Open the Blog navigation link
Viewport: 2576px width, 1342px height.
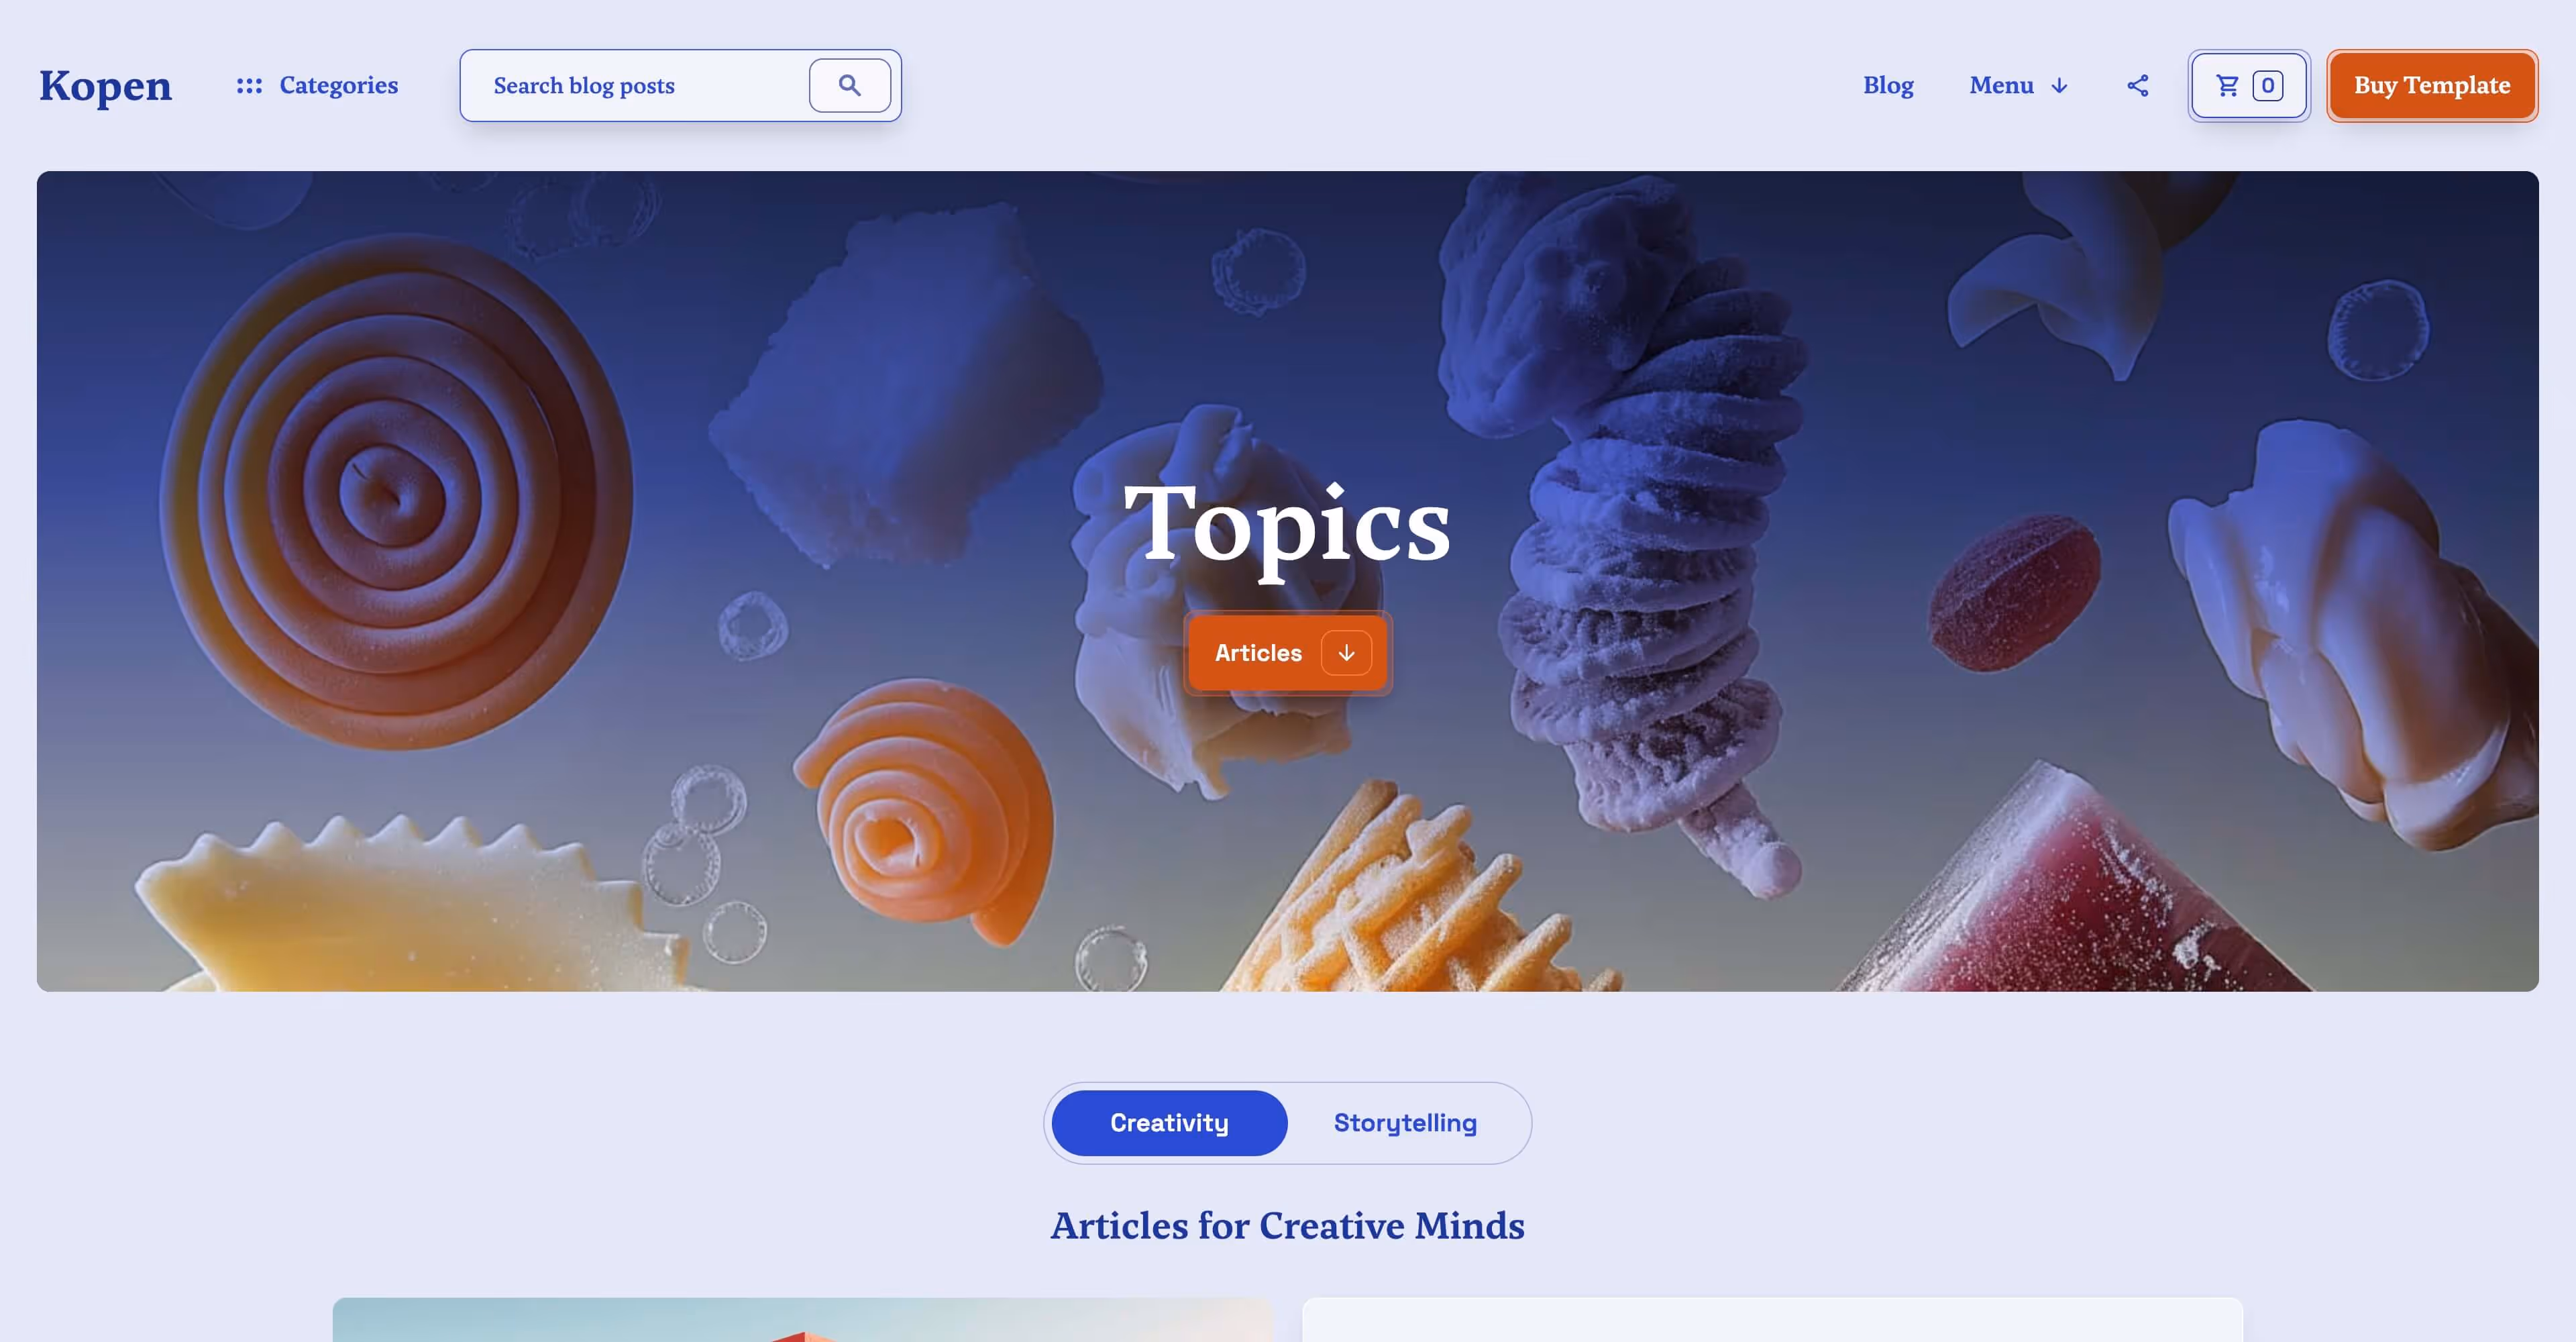click(x=1888, y=85)
